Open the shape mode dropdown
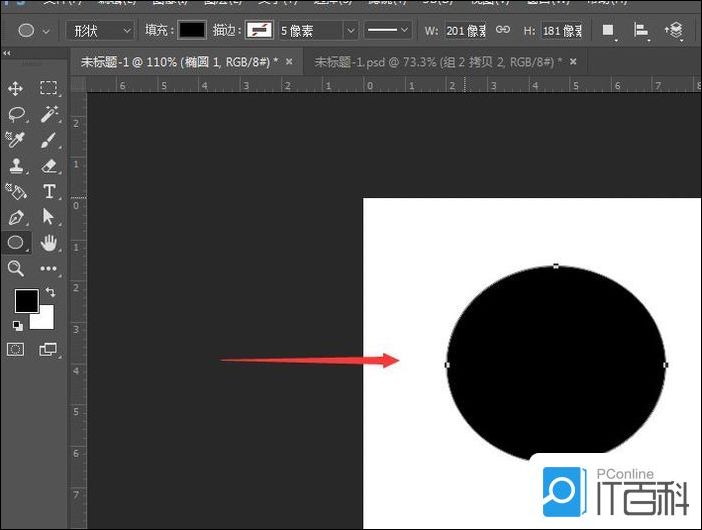Screen dimensions: 702x530 pyautogui.click(x=100, y=31)
